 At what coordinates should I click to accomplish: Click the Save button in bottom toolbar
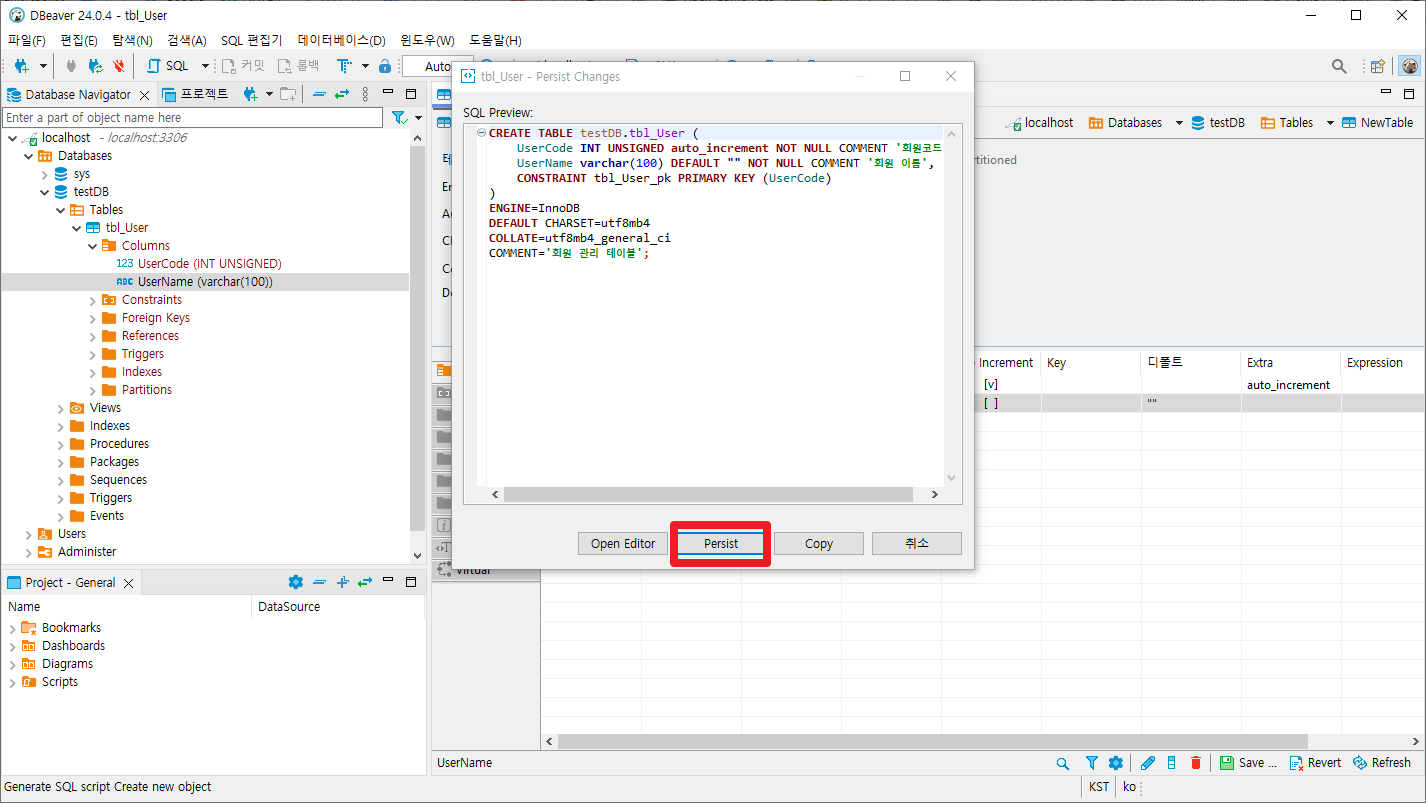1248,763
